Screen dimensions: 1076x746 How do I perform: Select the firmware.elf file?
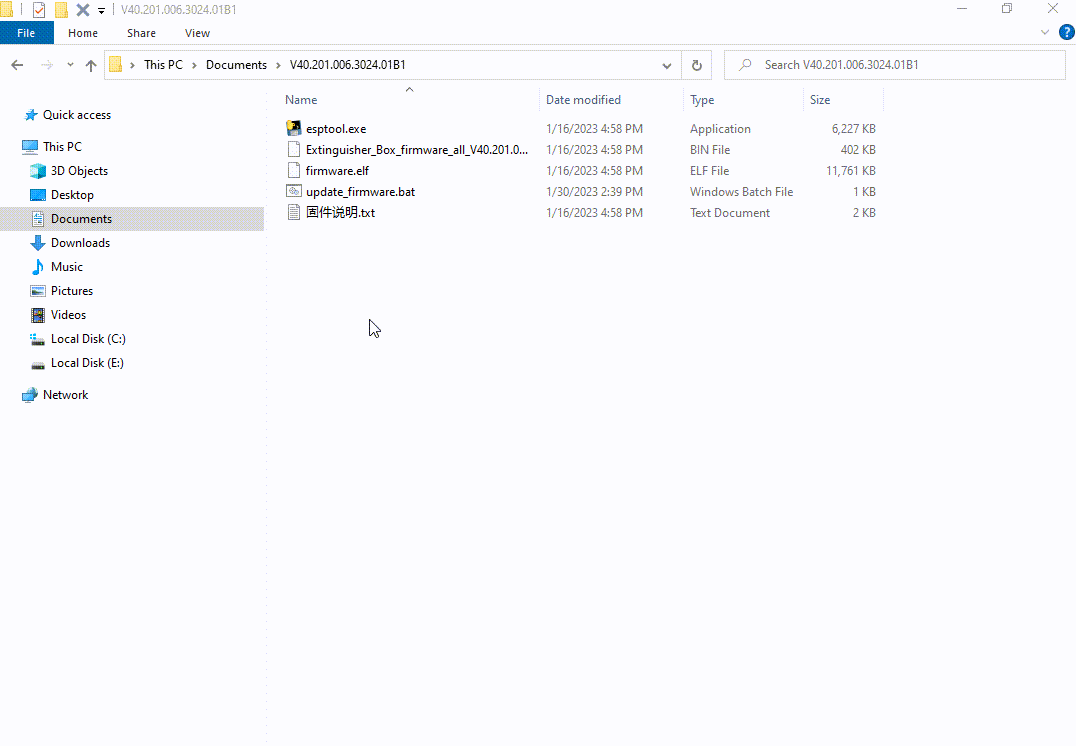coord(337,171)
